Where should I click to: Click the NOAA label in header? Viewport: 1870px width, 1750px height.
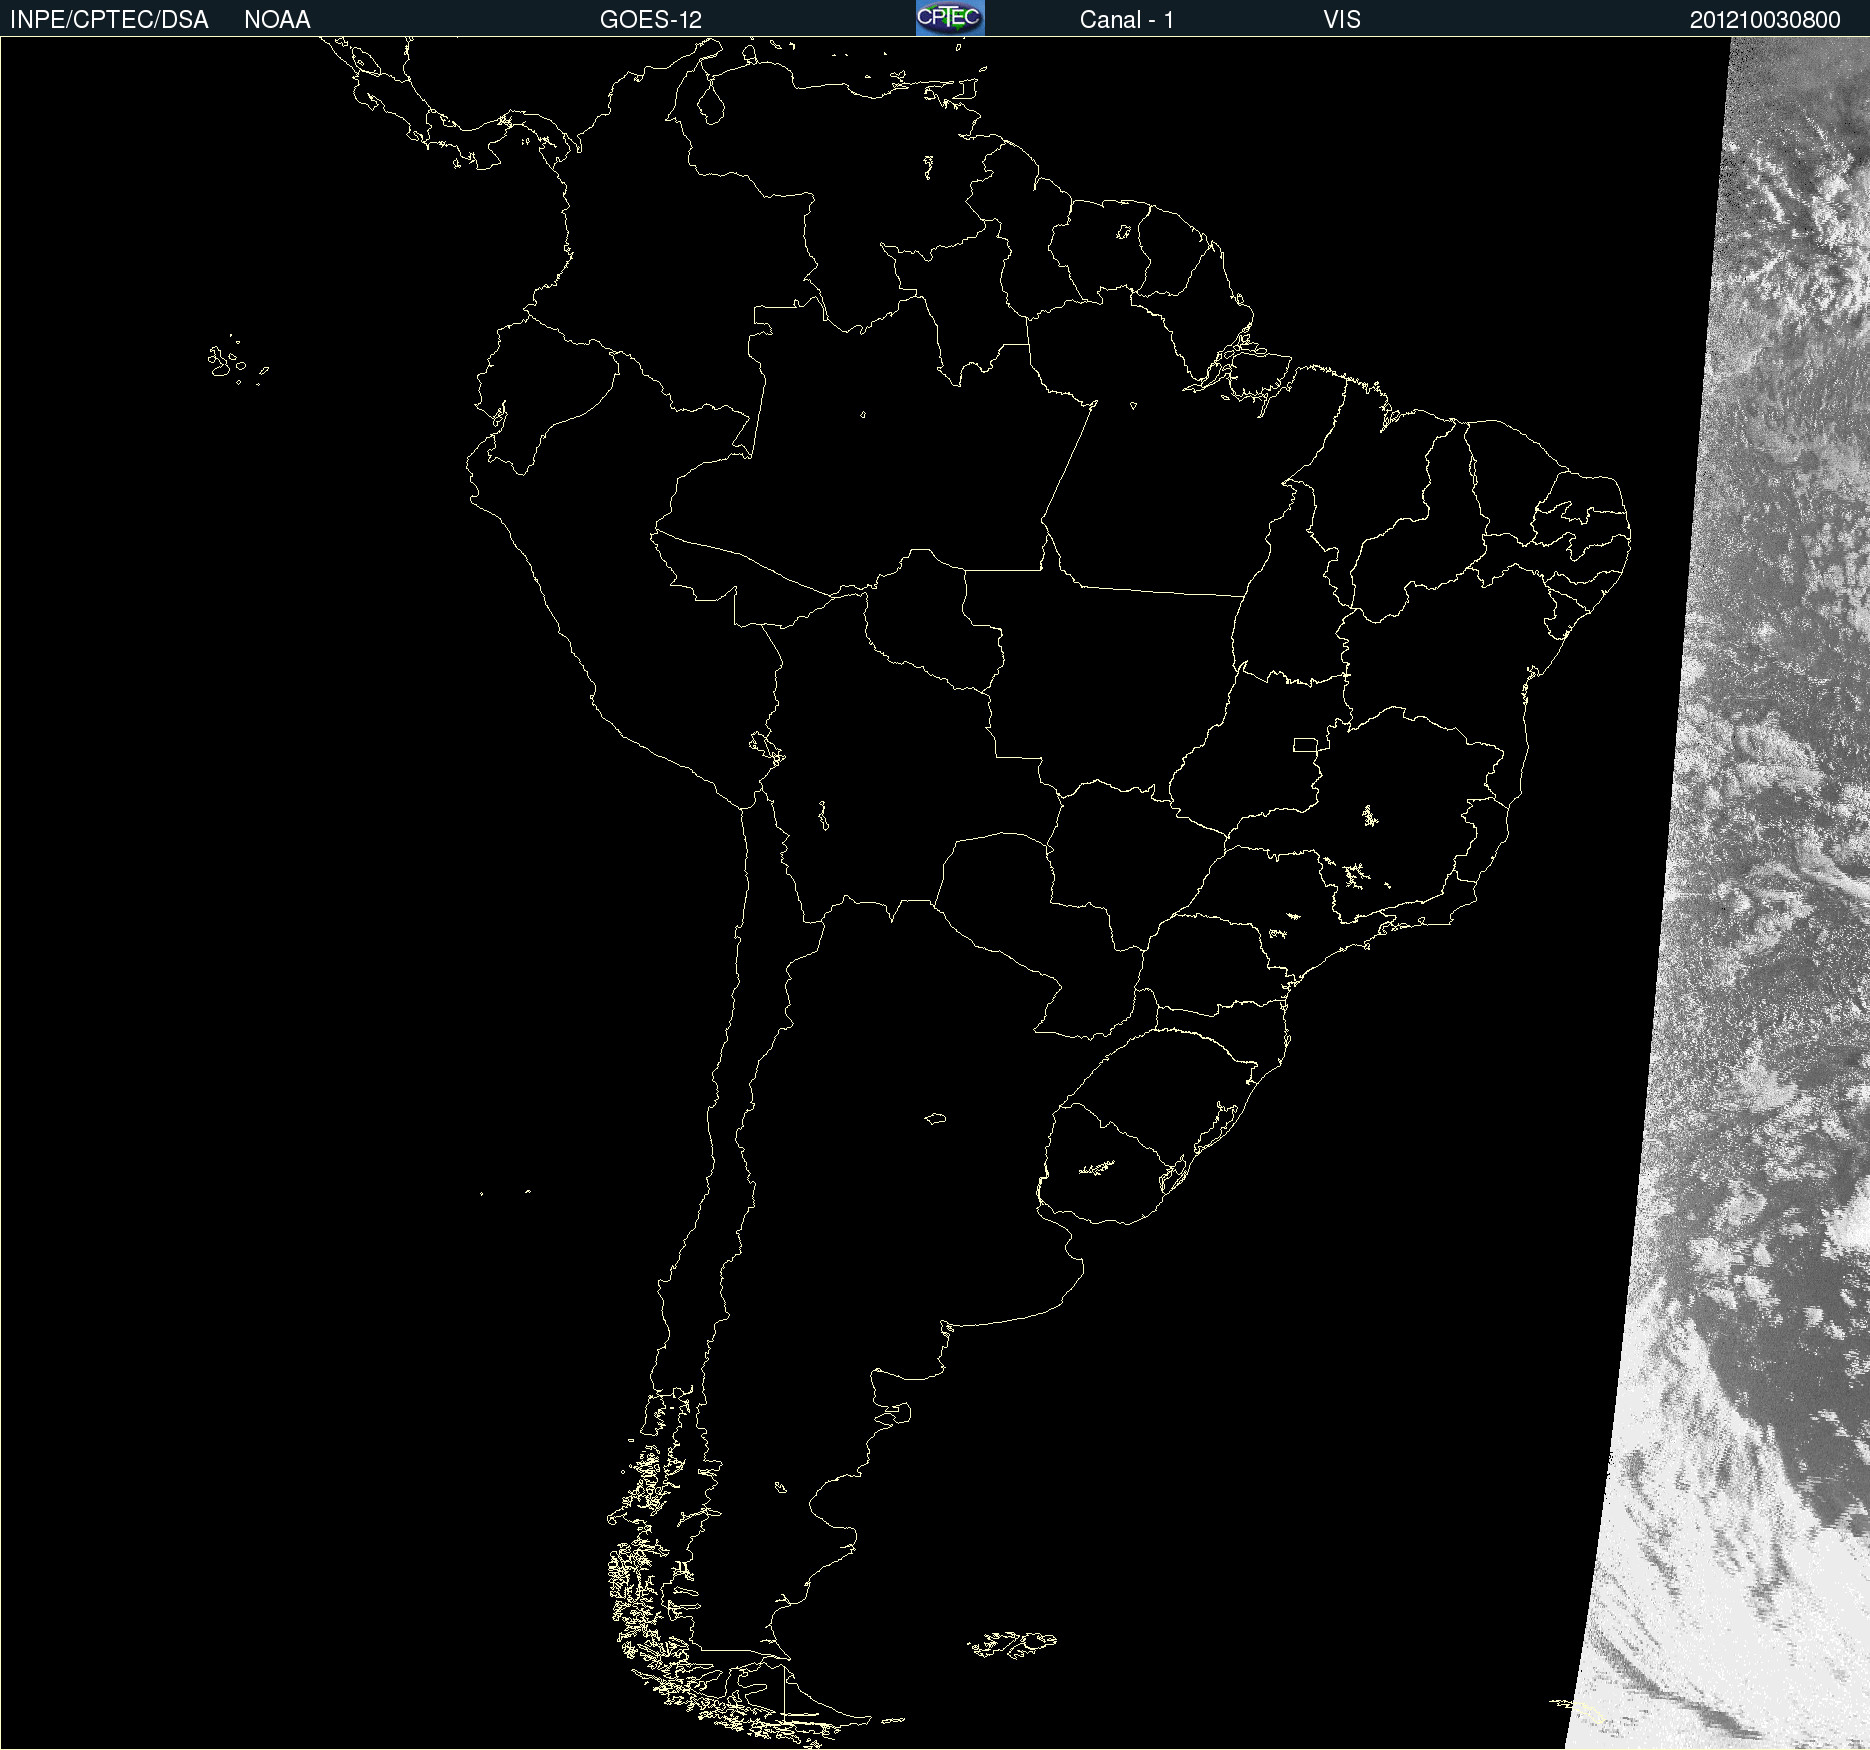coord(277,20)
